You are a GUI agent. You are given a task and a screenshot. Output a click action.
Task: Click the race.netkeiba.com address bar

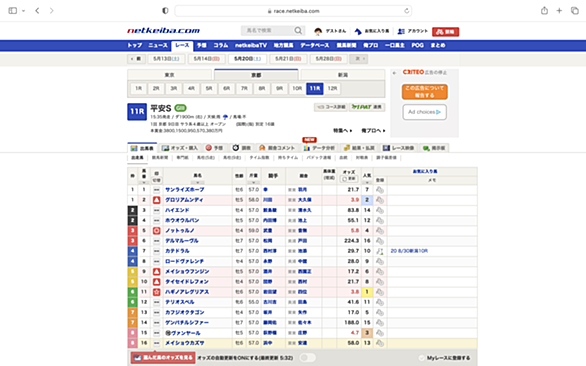click(293, 11)
